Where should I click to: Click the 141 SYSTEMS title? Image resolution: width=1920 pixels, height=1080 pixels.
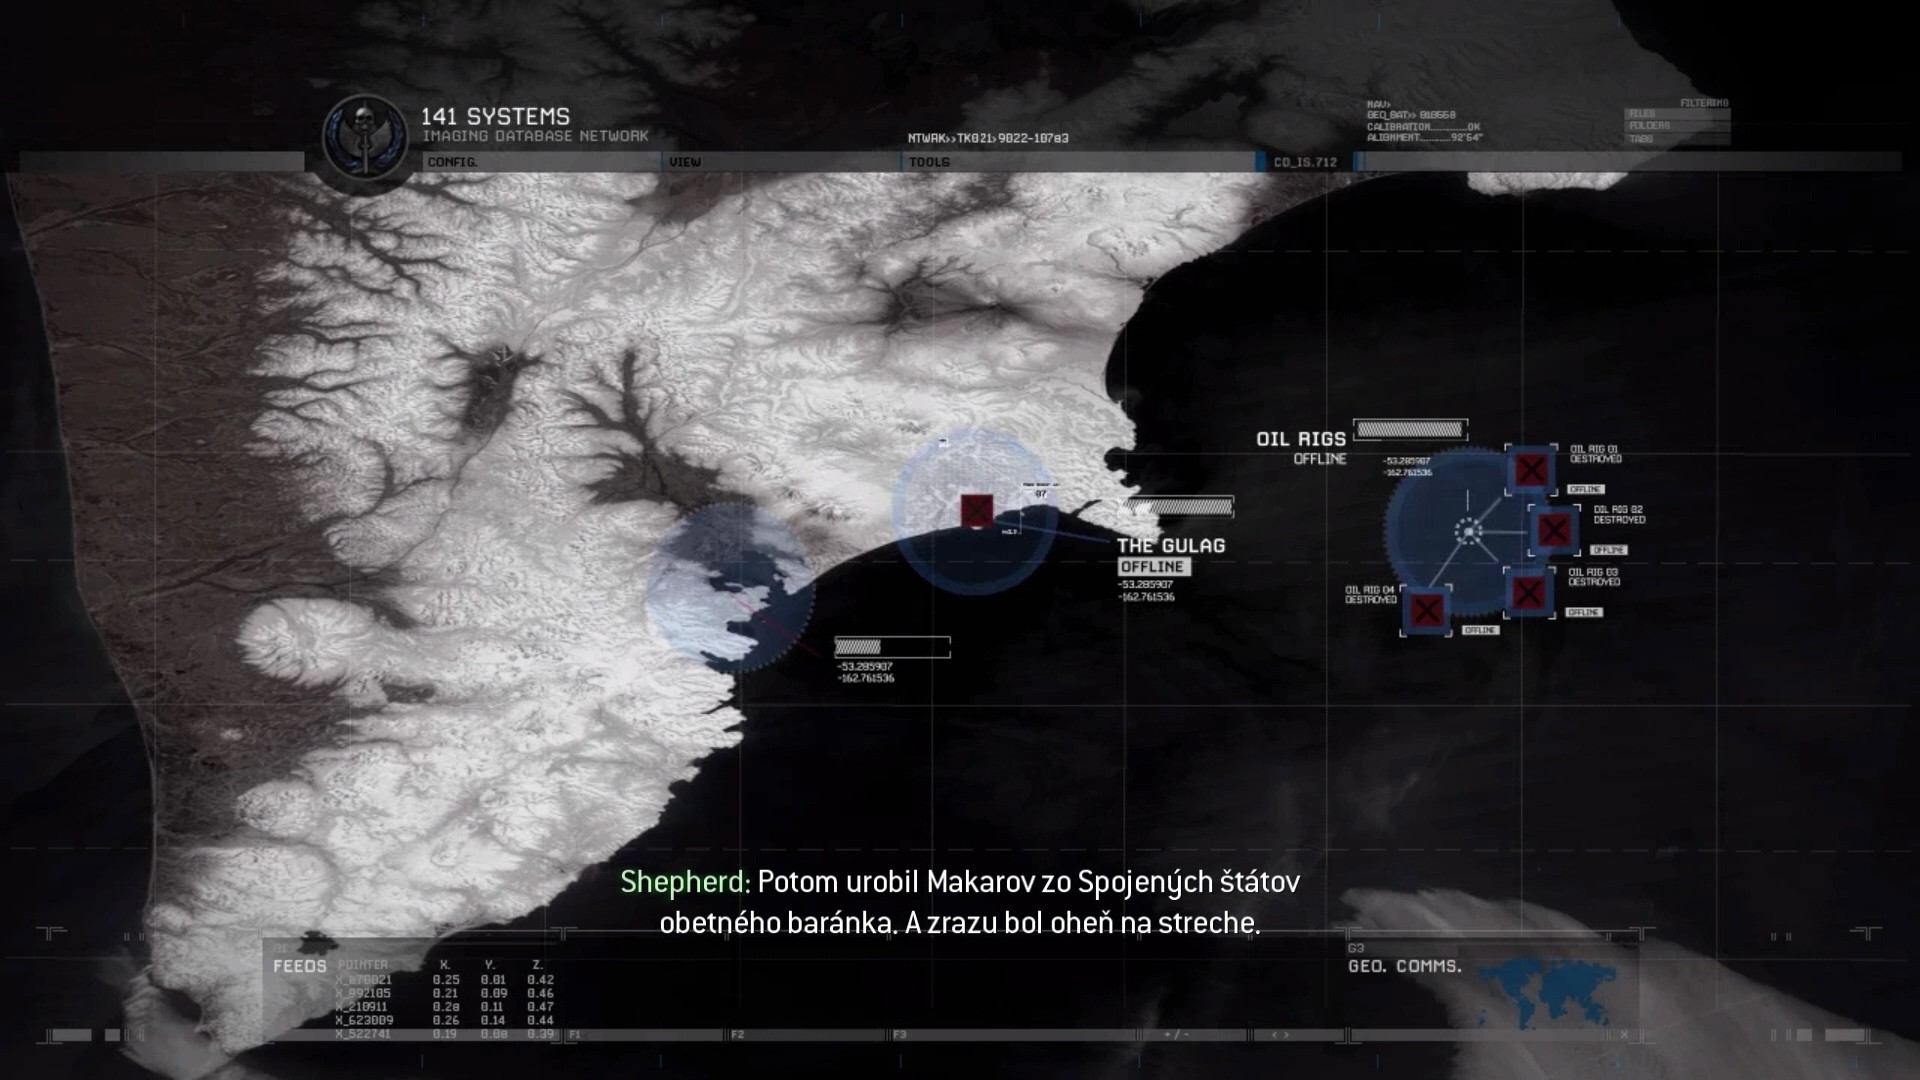495,117
